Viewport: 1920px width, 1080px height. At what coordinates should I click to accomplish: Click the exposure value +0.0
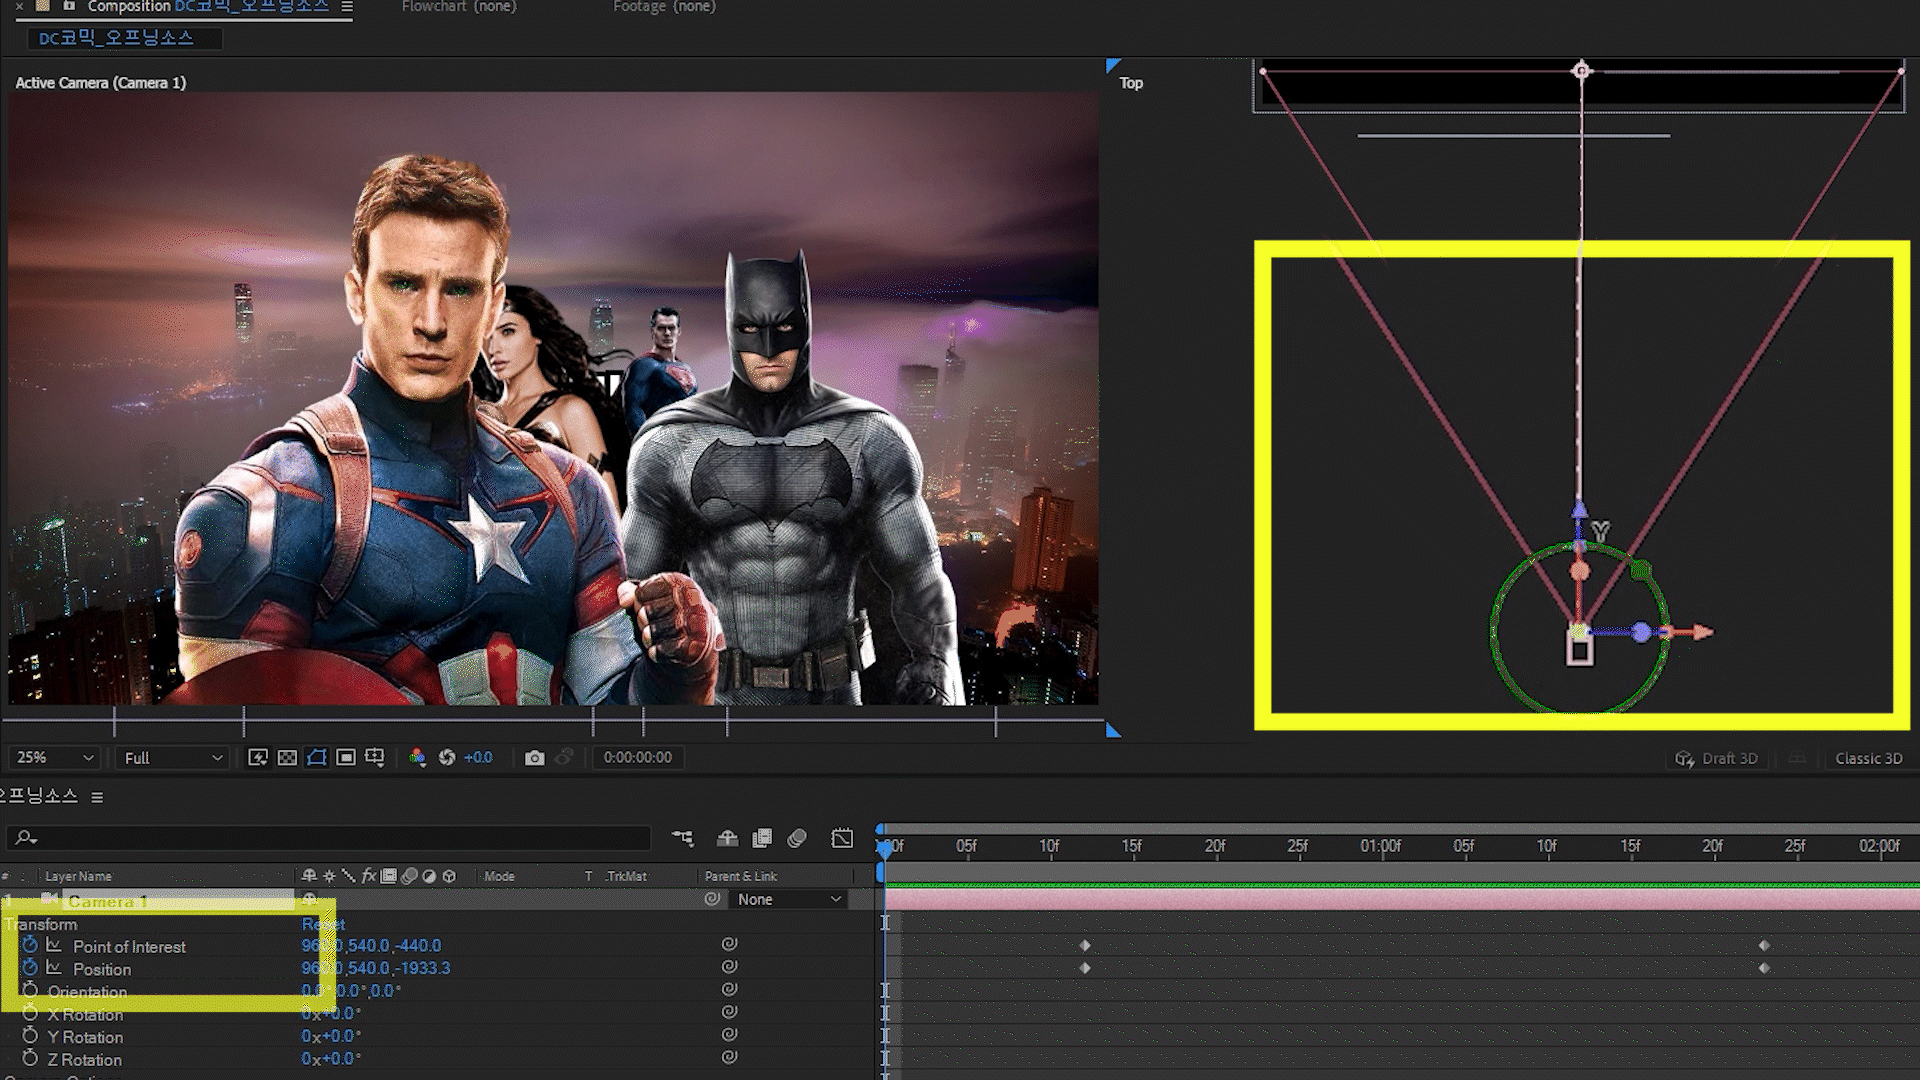point(478,758)
